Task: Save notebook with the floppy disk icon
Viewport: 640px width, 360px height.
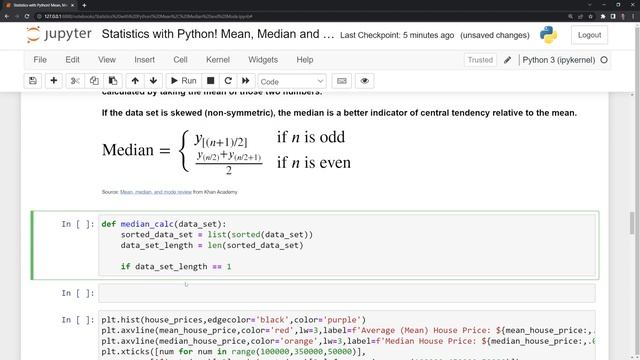Action: click(33, 81)
